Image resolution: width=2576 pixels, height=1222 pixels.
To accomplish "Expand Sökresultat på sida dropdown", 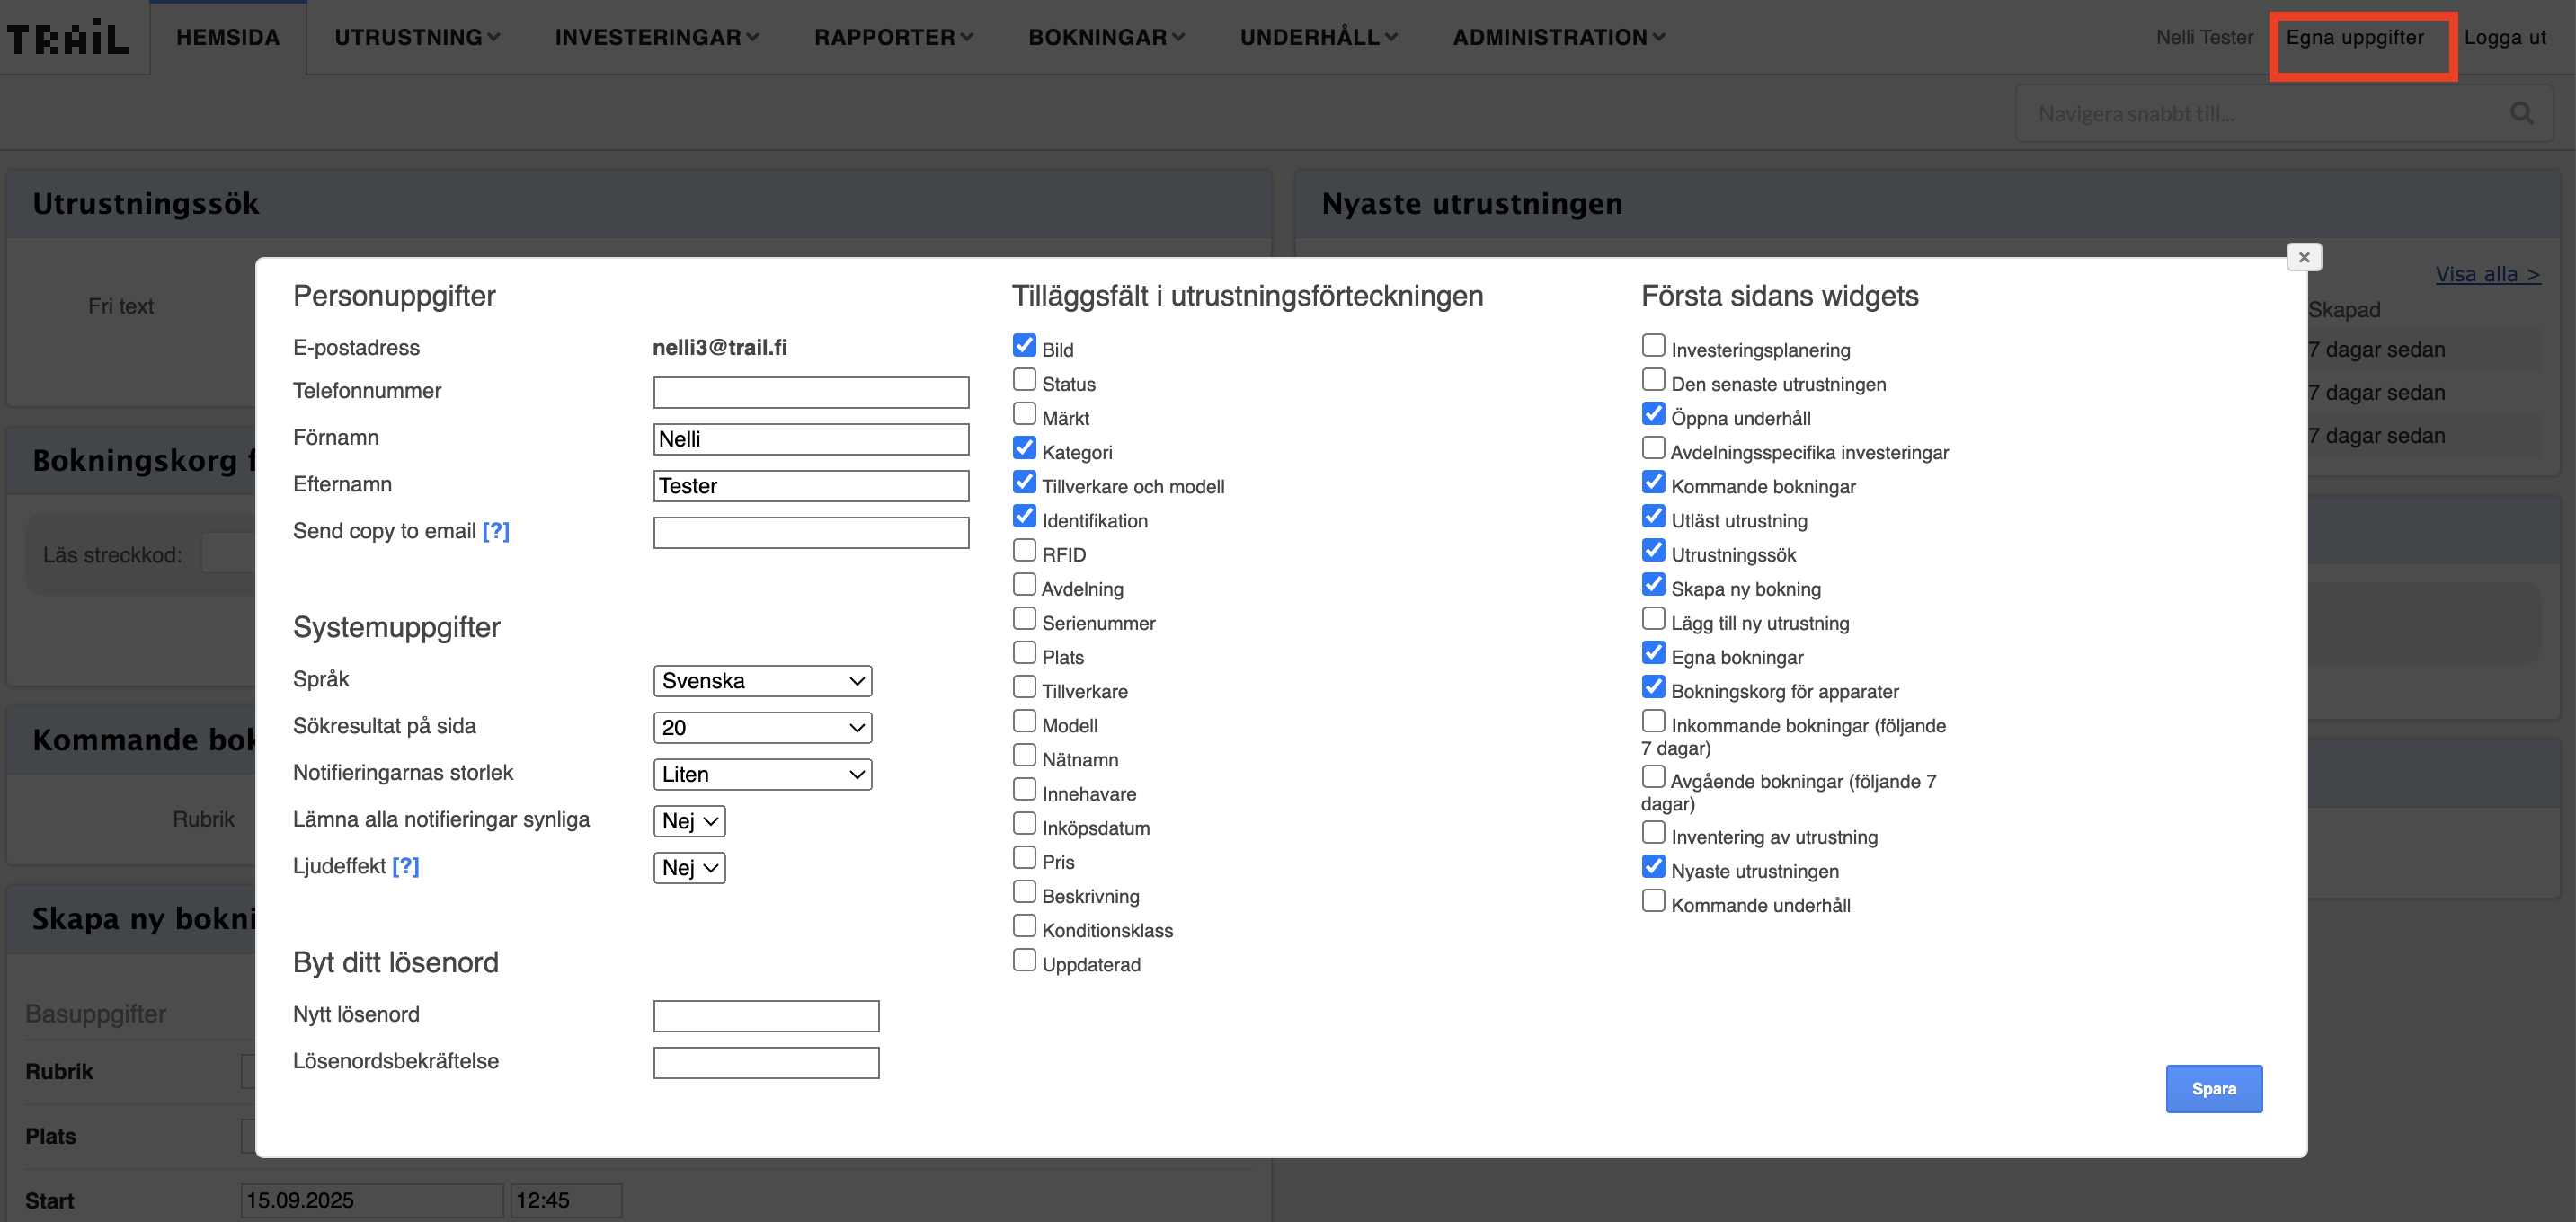I will click(x=762, y=727).
